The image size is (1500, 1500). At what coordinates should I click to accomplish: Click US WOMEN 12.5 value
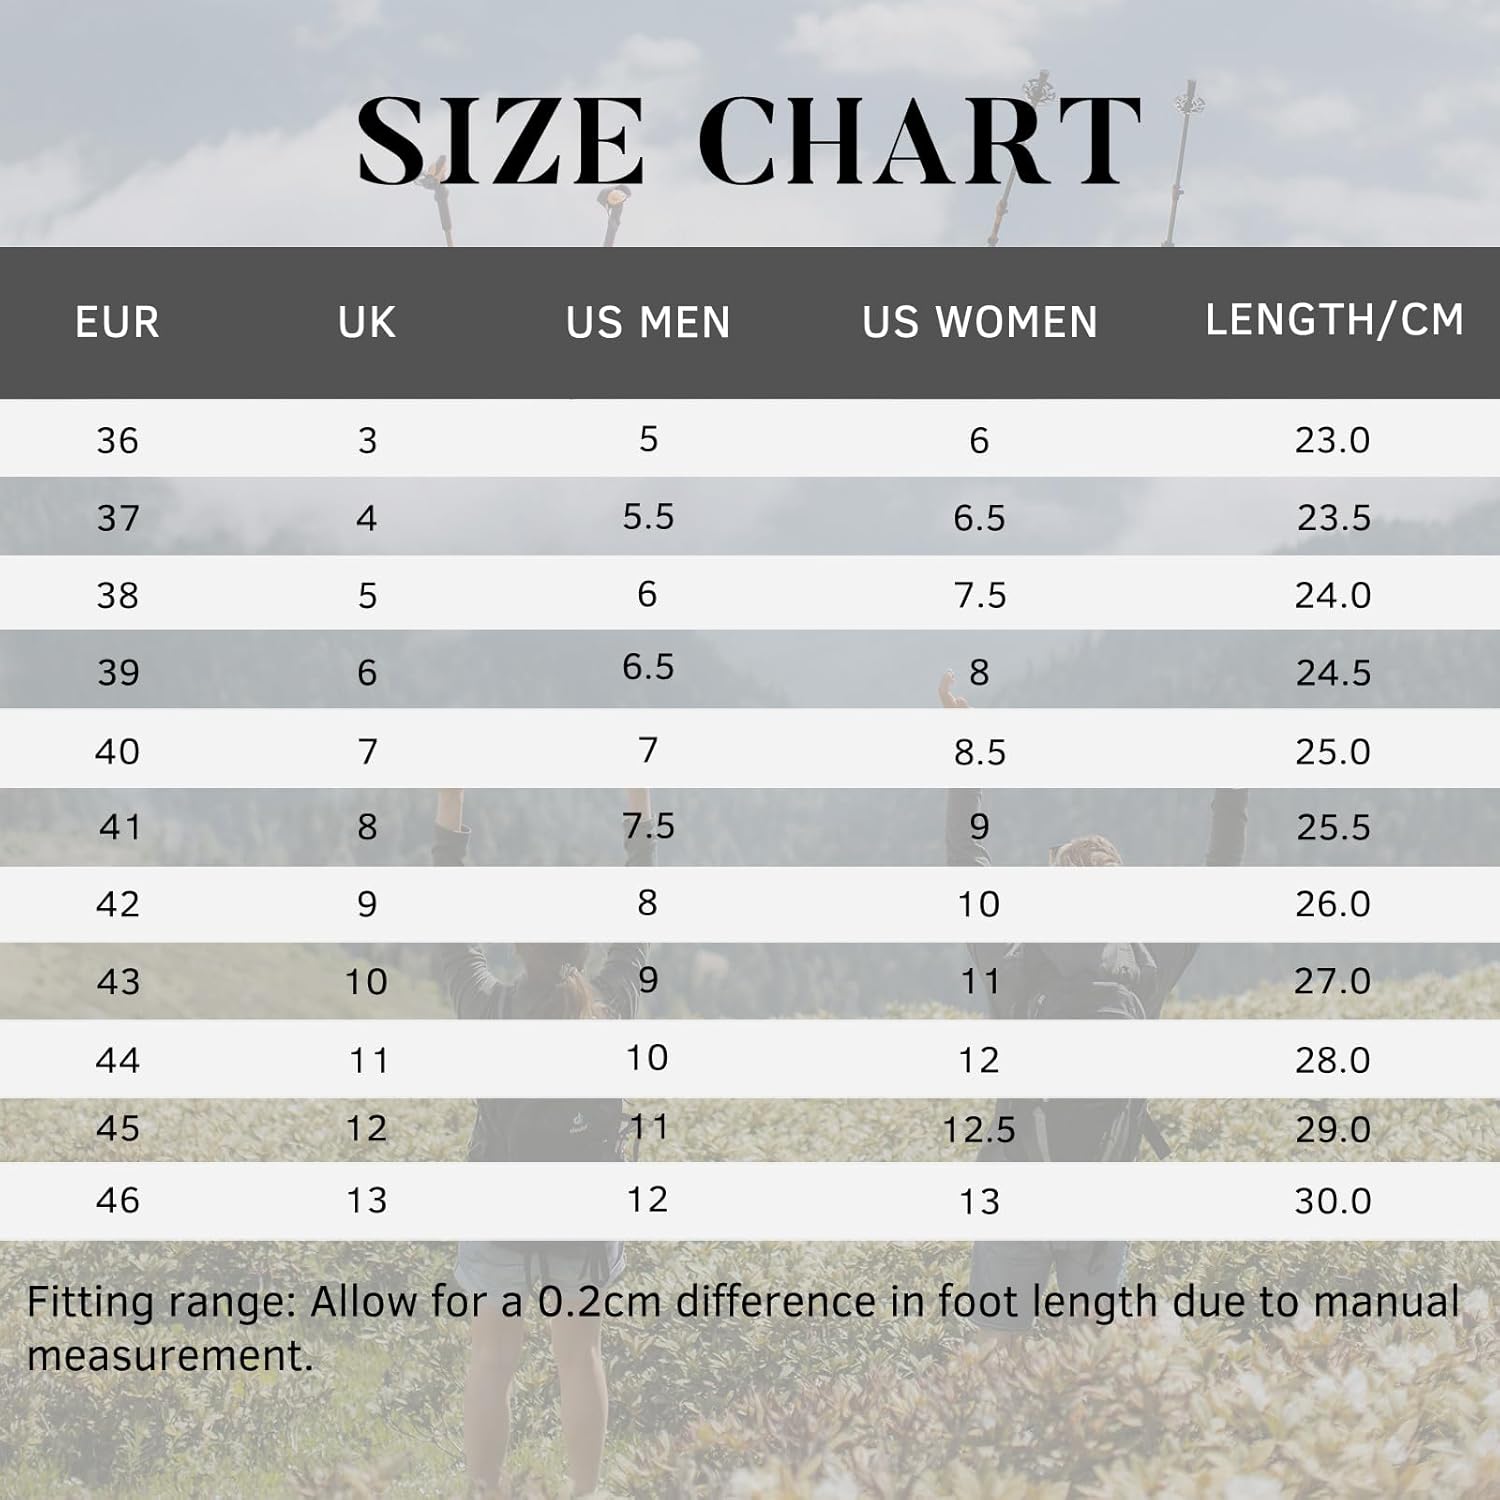(979, 1130)
